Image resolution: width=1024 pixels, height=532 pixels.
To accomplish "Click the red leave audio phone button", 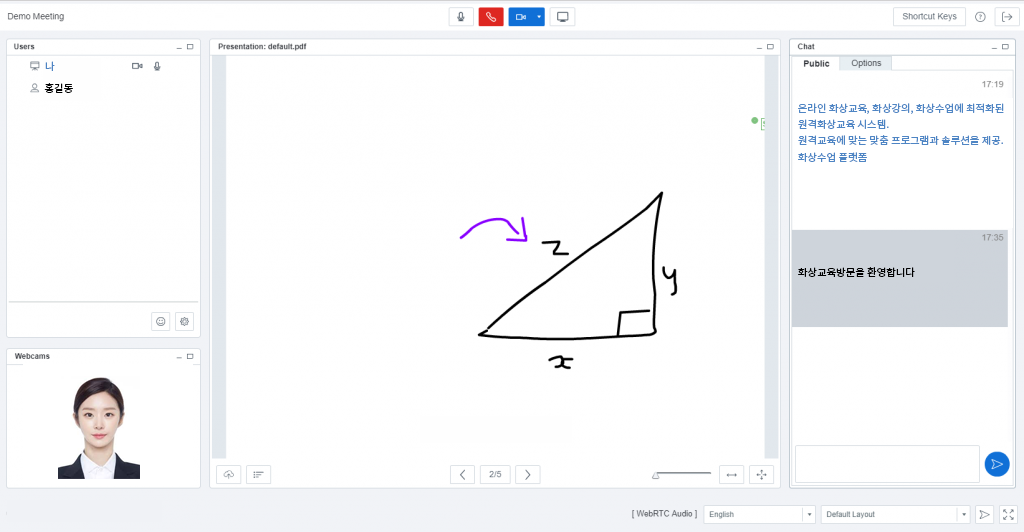I will 491,17.
